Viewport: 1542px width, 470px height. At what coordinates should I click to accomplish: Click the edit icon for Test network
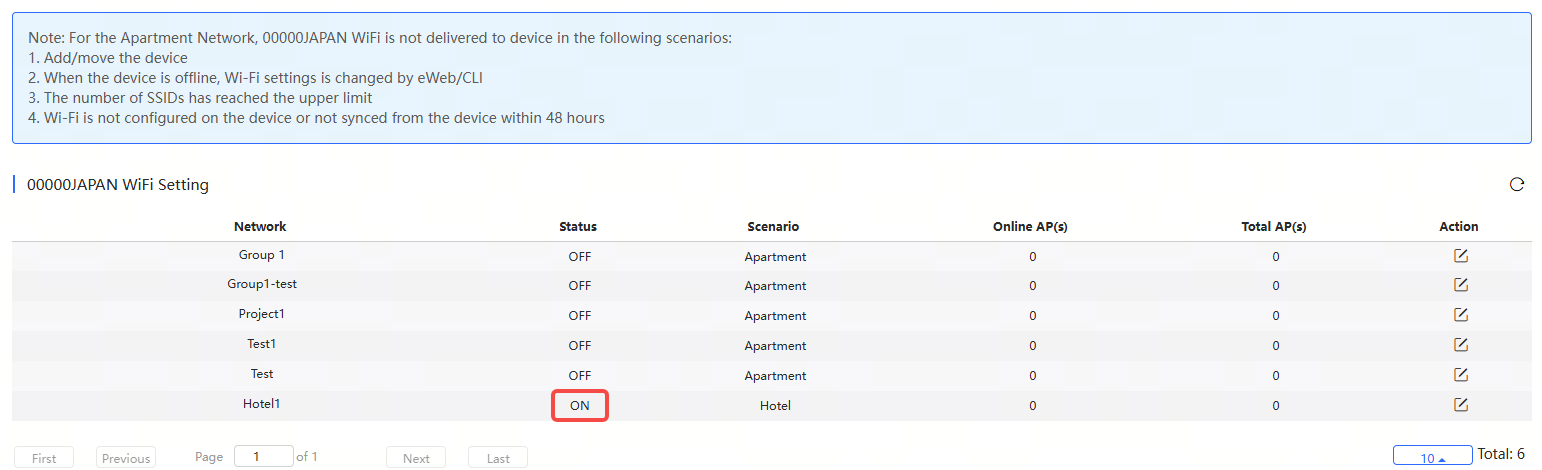(1460, 375)
